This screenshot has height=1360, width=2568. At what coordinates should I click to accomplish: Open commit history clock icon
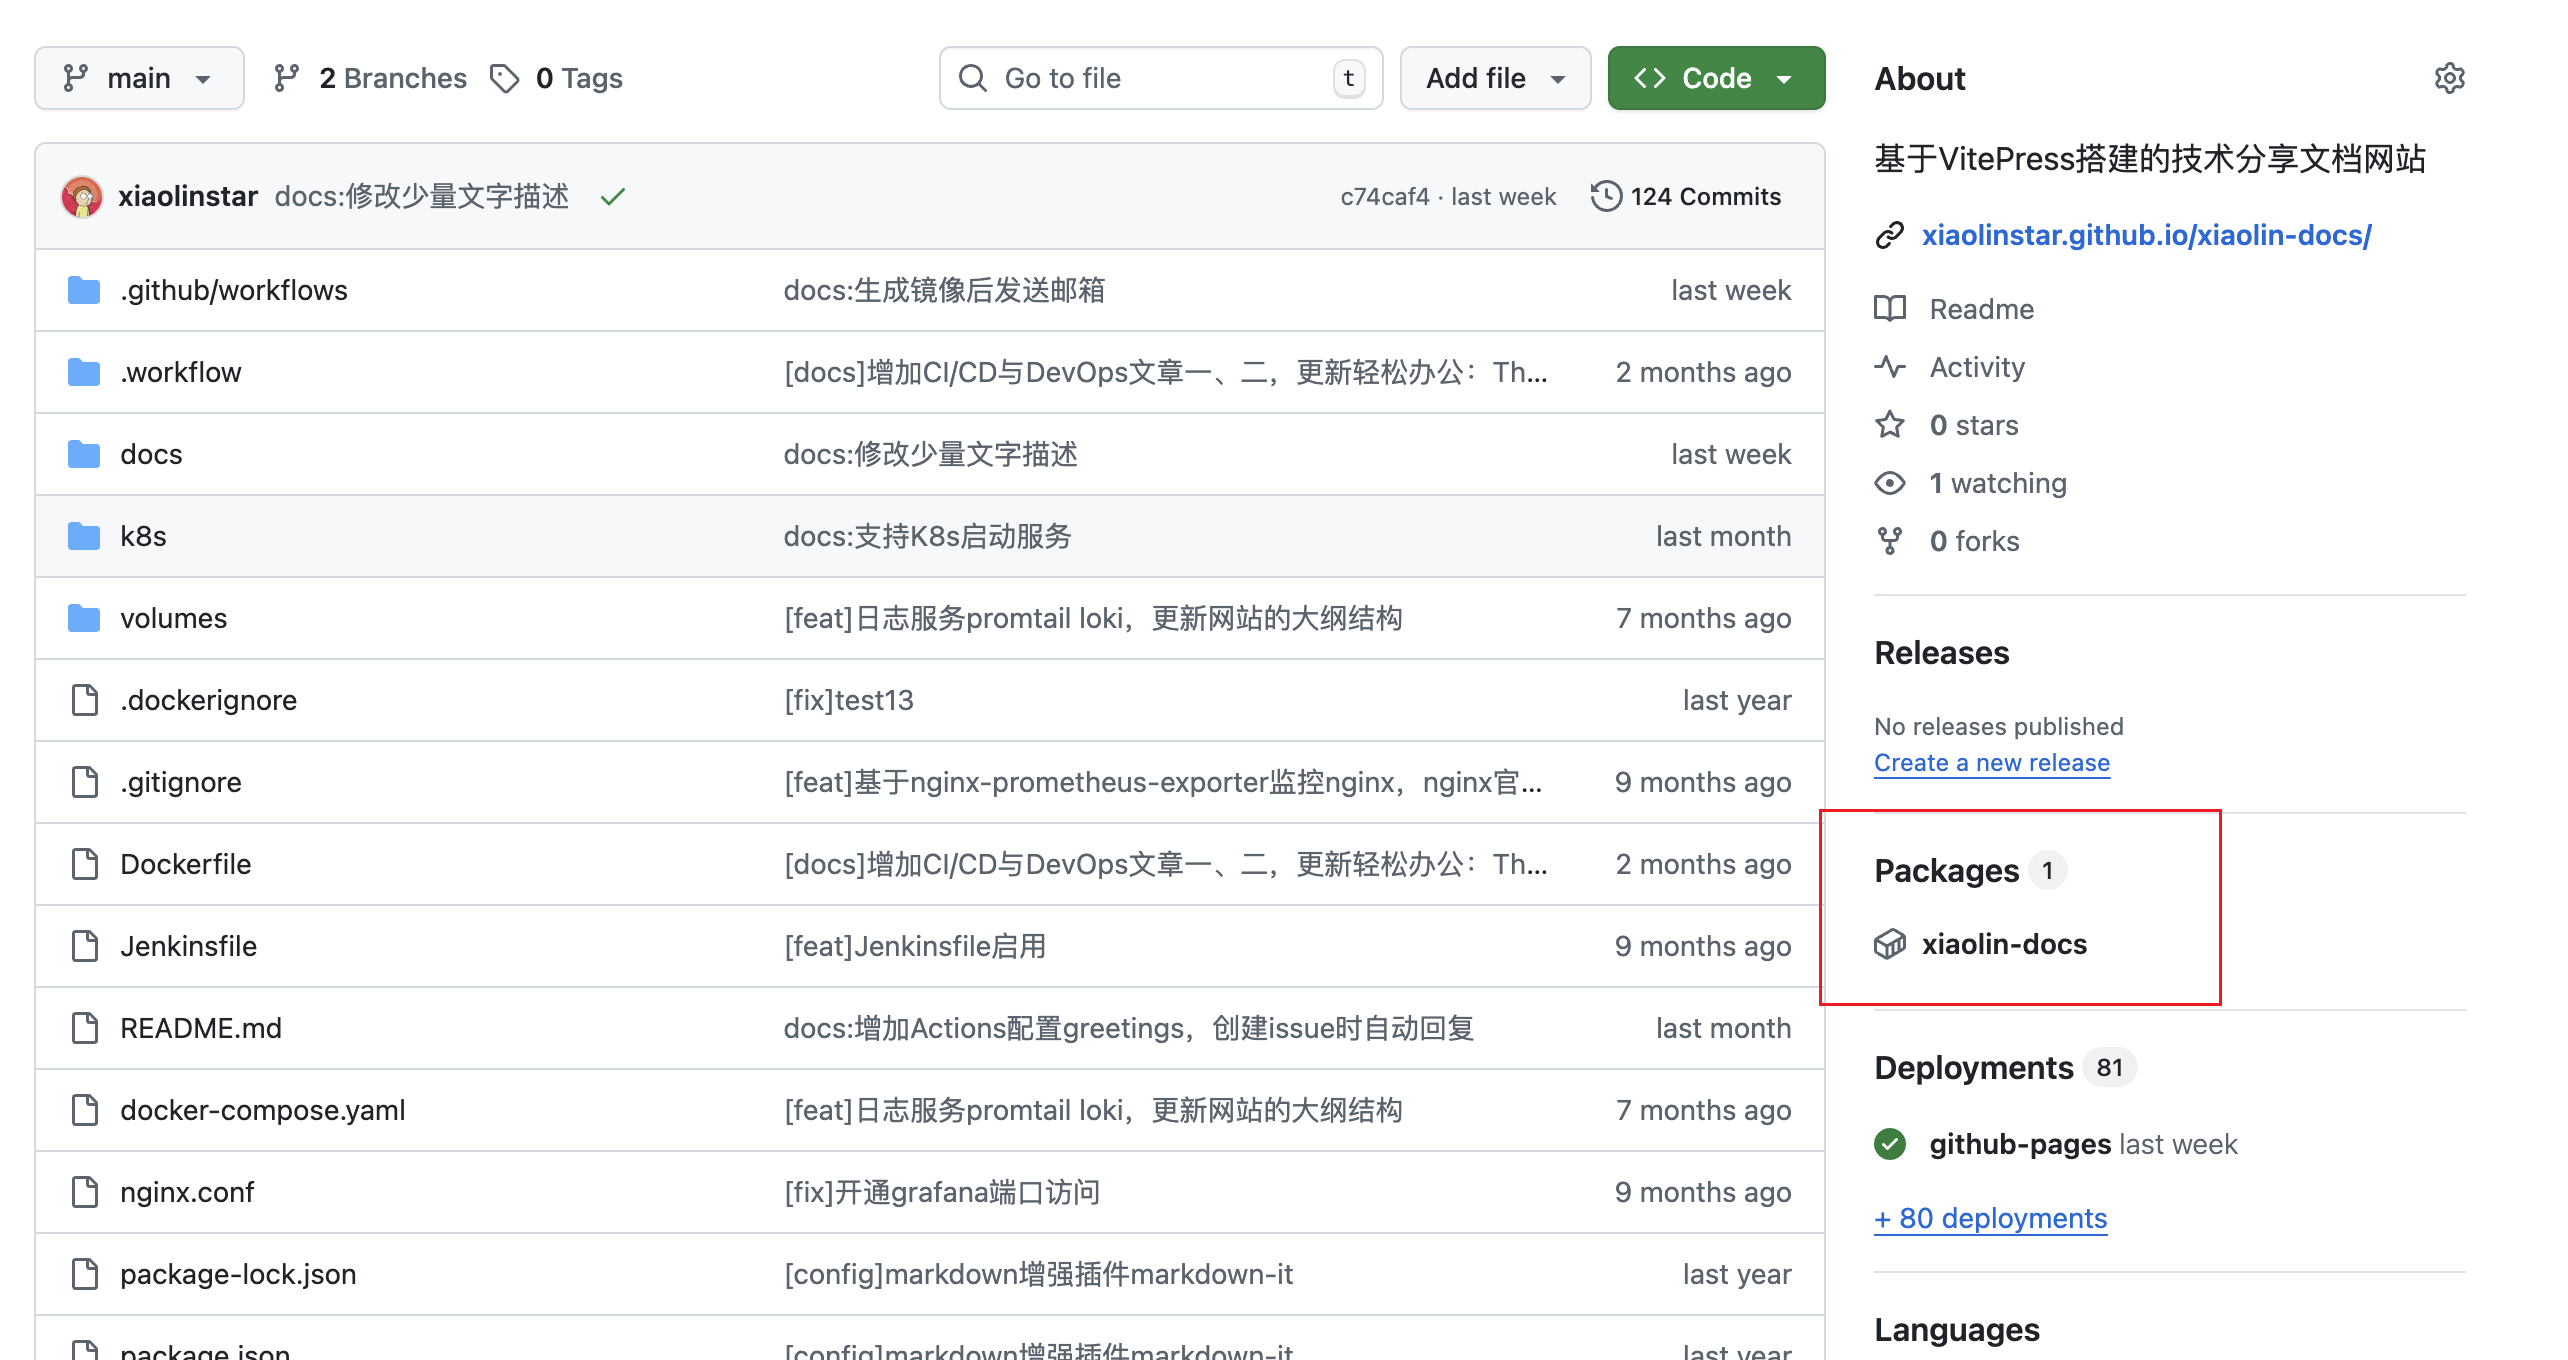(x=1605, y=196)
